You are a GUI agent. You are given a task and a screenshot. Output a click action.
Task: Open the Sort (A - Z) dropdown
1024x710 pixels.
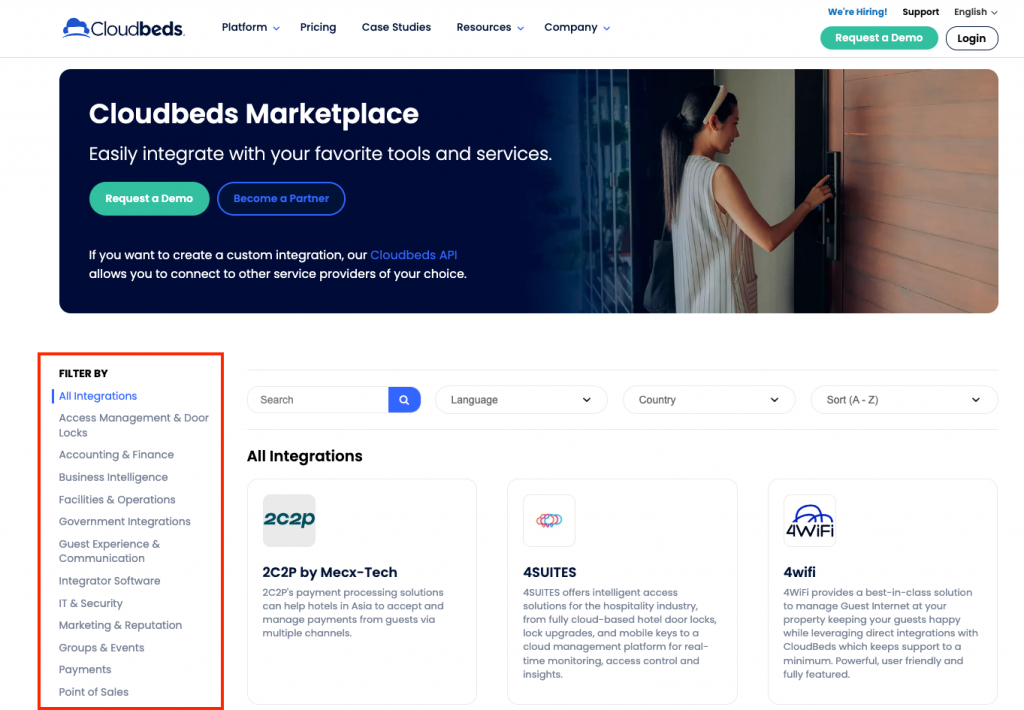coord(904,400)
